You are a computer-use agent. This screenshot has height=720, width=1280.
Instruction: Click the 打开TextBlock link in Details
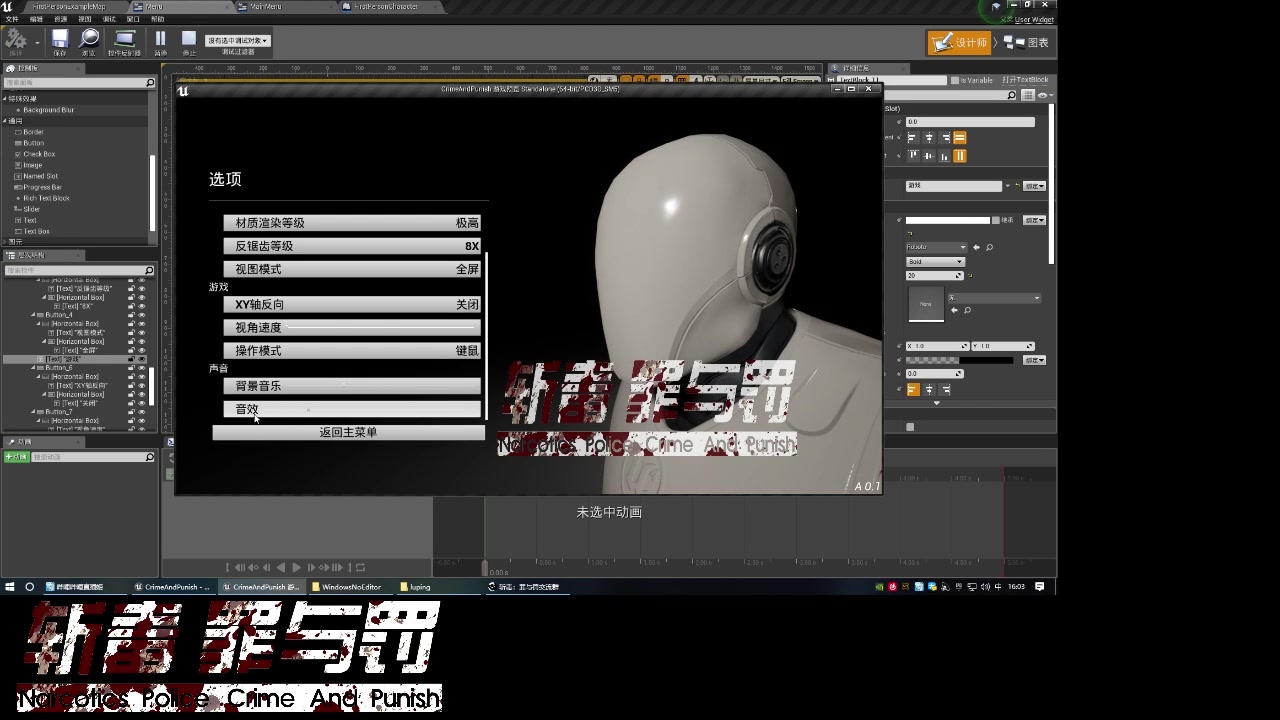pos(1025,80)
